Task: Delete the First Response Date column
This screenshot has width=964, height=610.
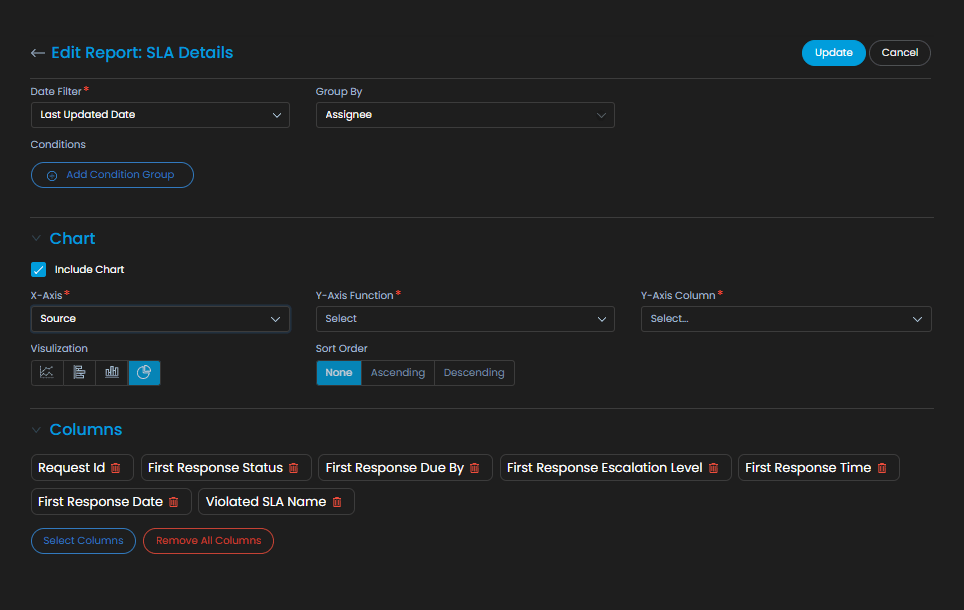Action: 174,502
